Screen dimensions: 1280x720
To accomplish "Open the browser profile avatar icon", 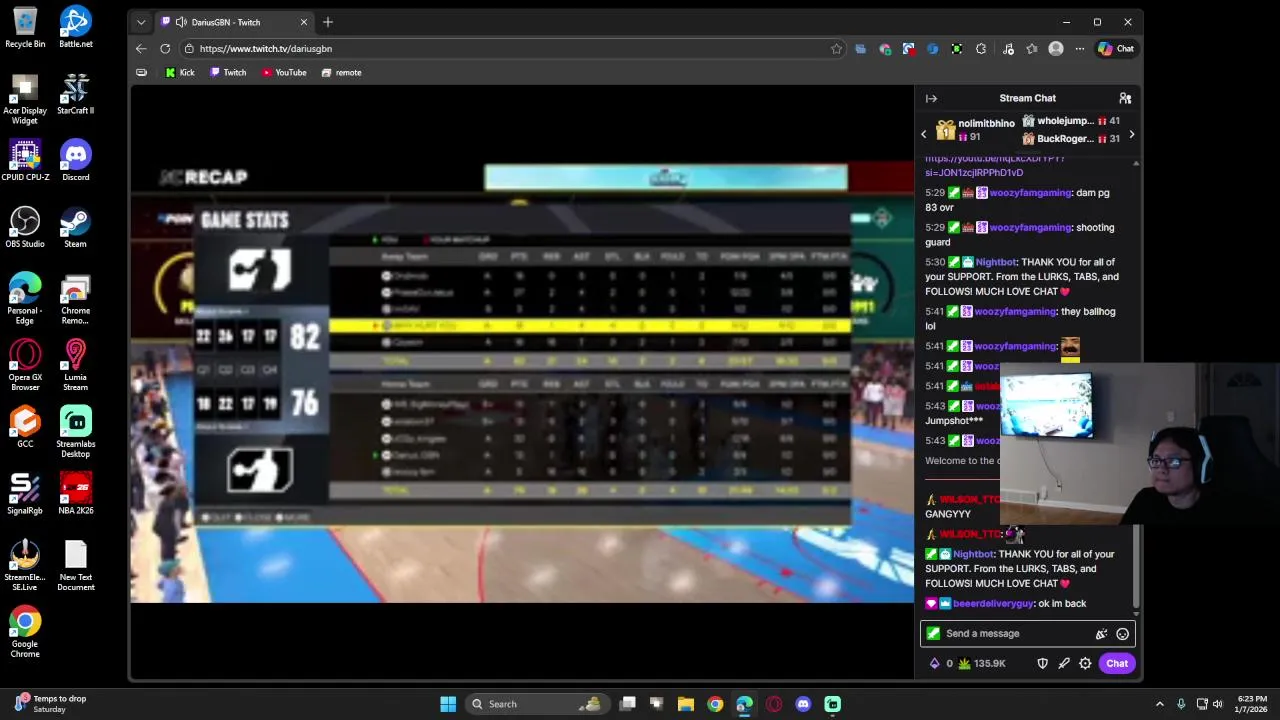I will pos(1056,48).
